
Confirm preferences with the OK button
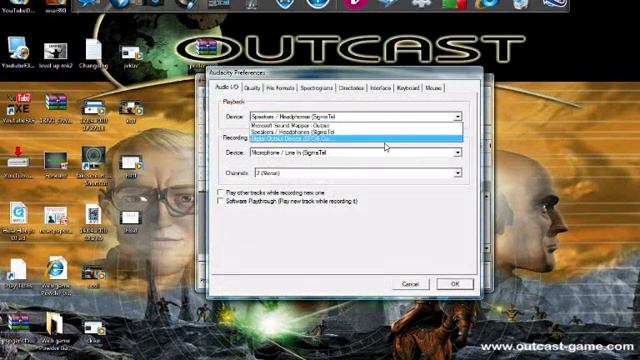pyautogui.click(x=455, y=284)
